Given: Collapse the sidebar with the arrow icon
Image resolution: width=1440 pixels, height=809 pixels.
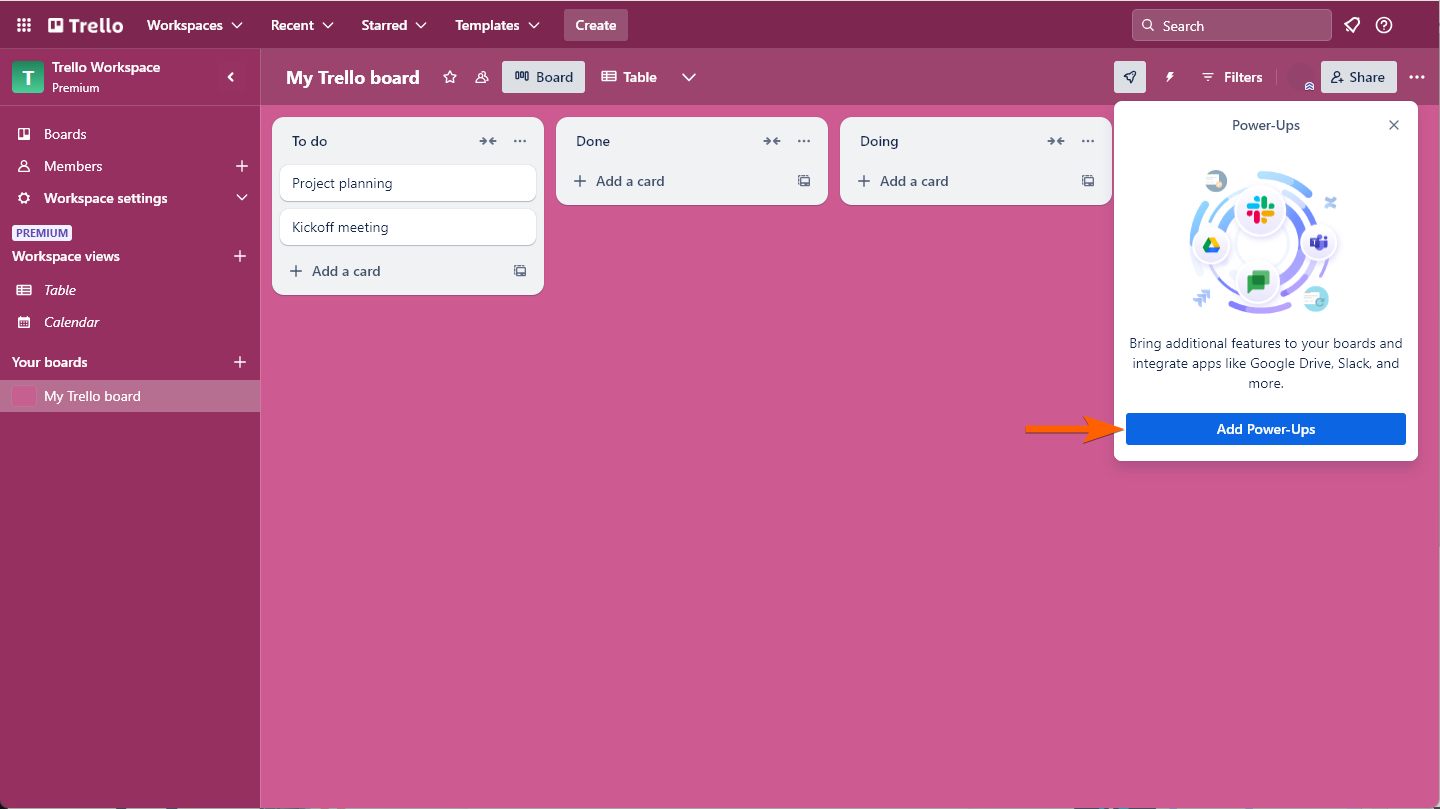Looking at the screenshot, I should [231, 77].
